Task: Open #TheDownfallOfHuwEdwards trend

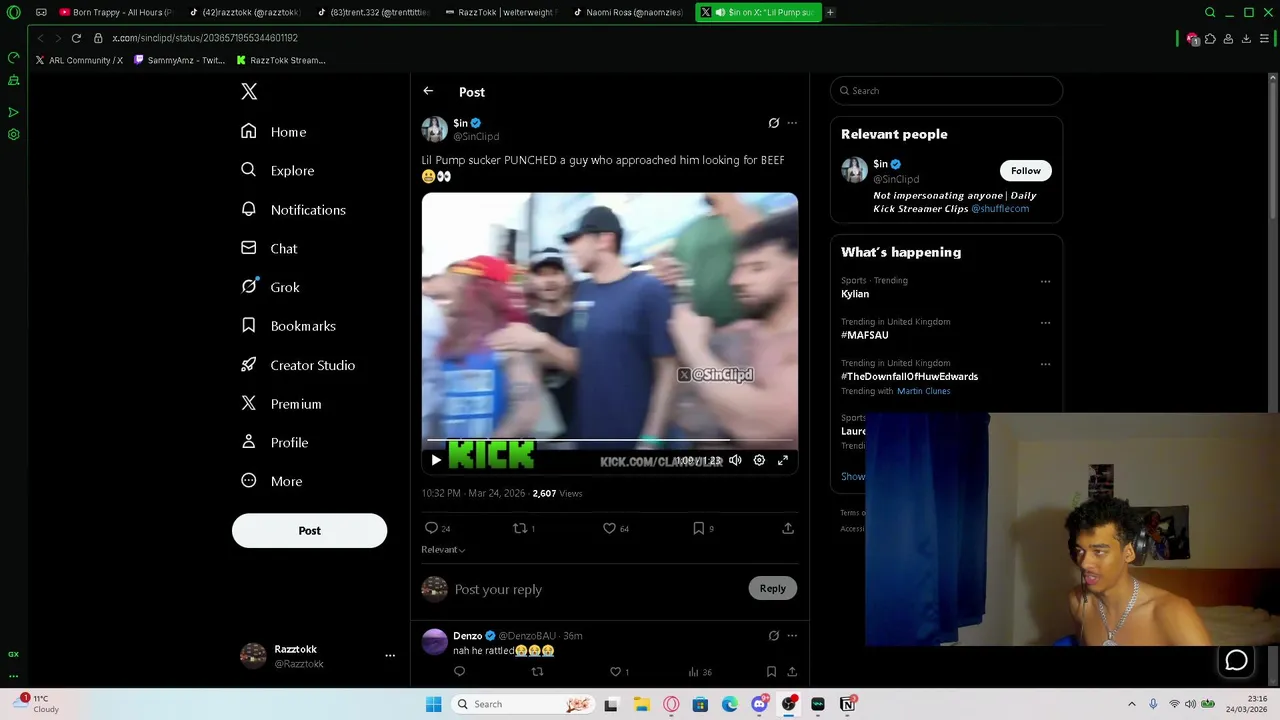Action: (x=909, y=377)
